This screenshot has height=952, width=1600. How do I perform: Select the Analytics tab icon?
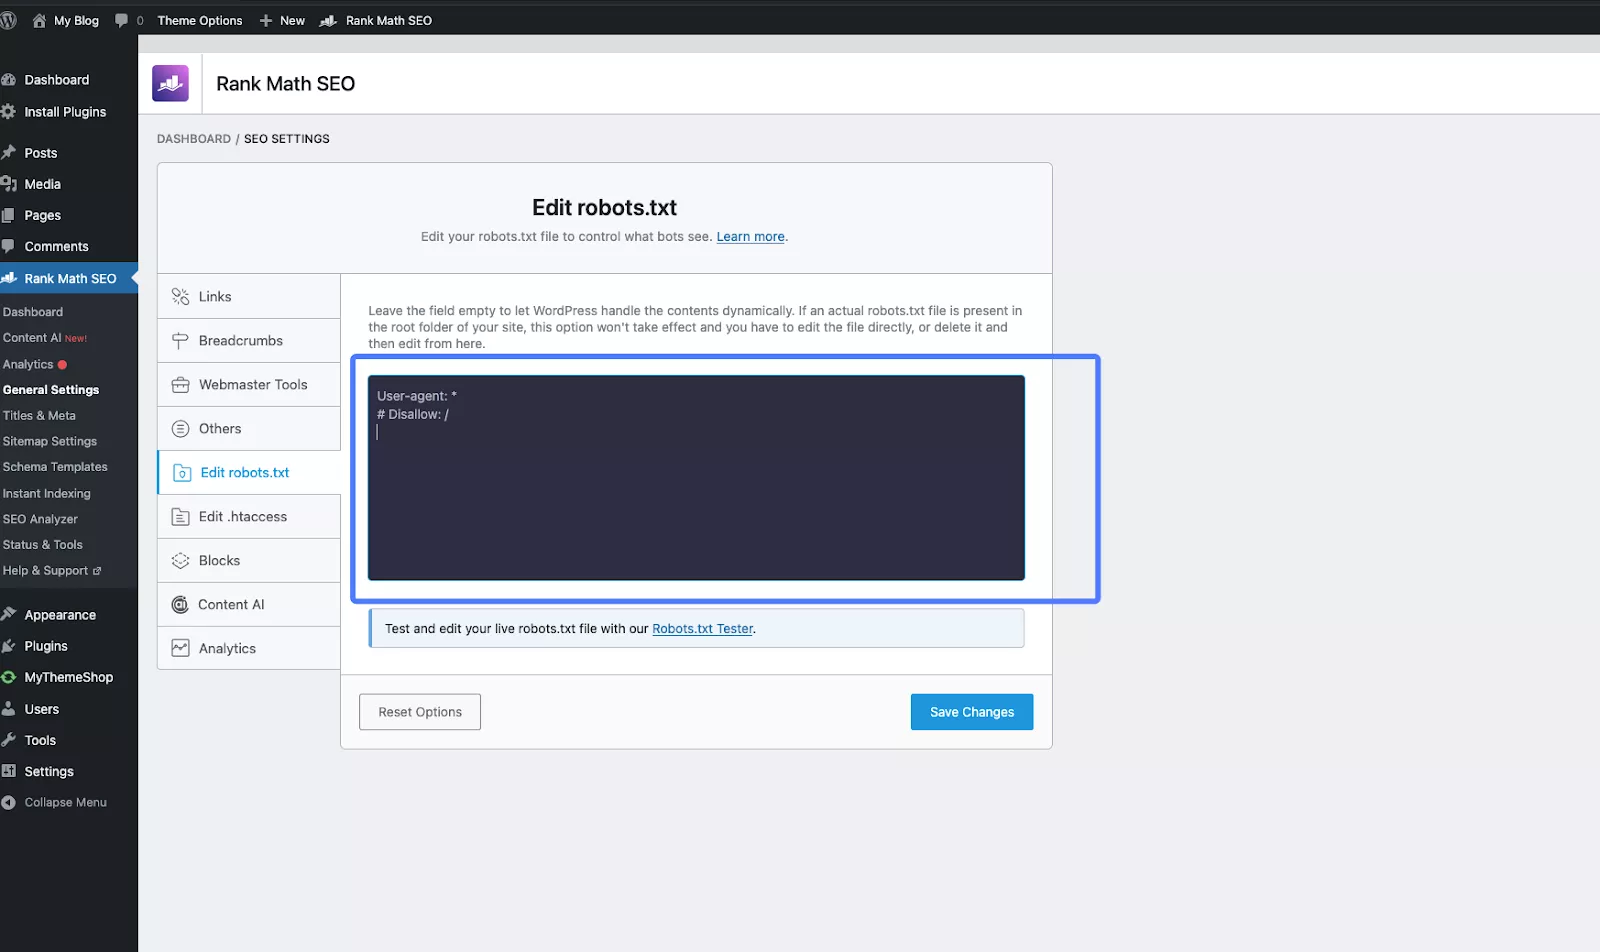(x=181, y=648)
